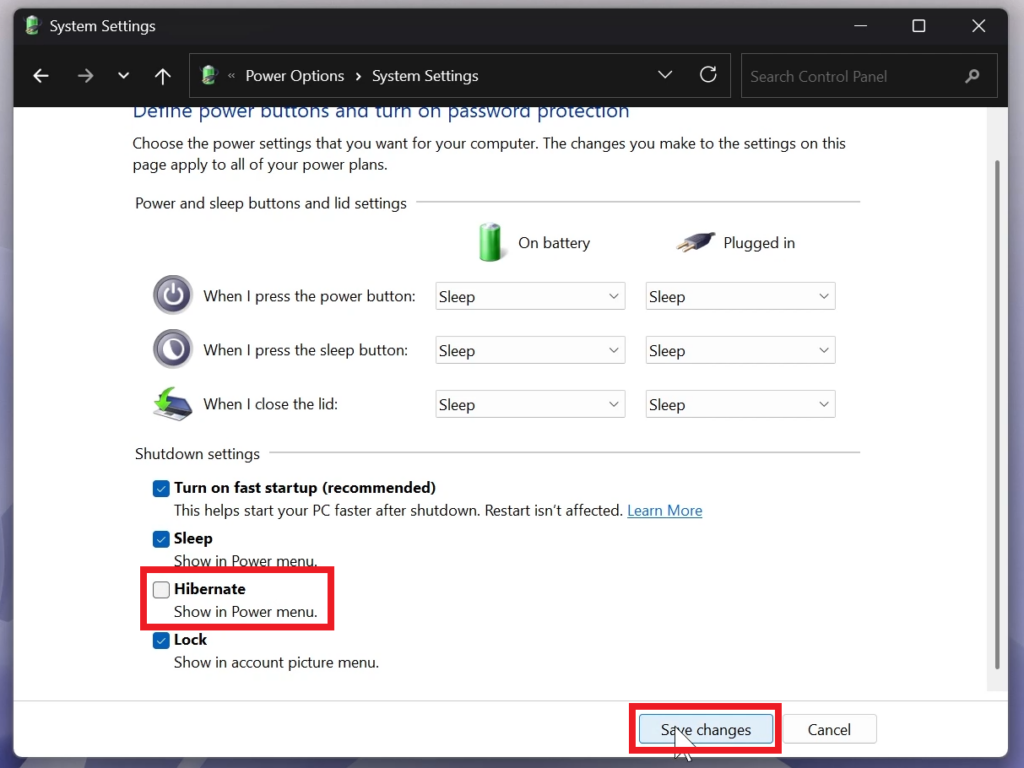The width and height of the screenshot is (1024, 768).
Task: Open the Learn More link
Action: (664, 511)
